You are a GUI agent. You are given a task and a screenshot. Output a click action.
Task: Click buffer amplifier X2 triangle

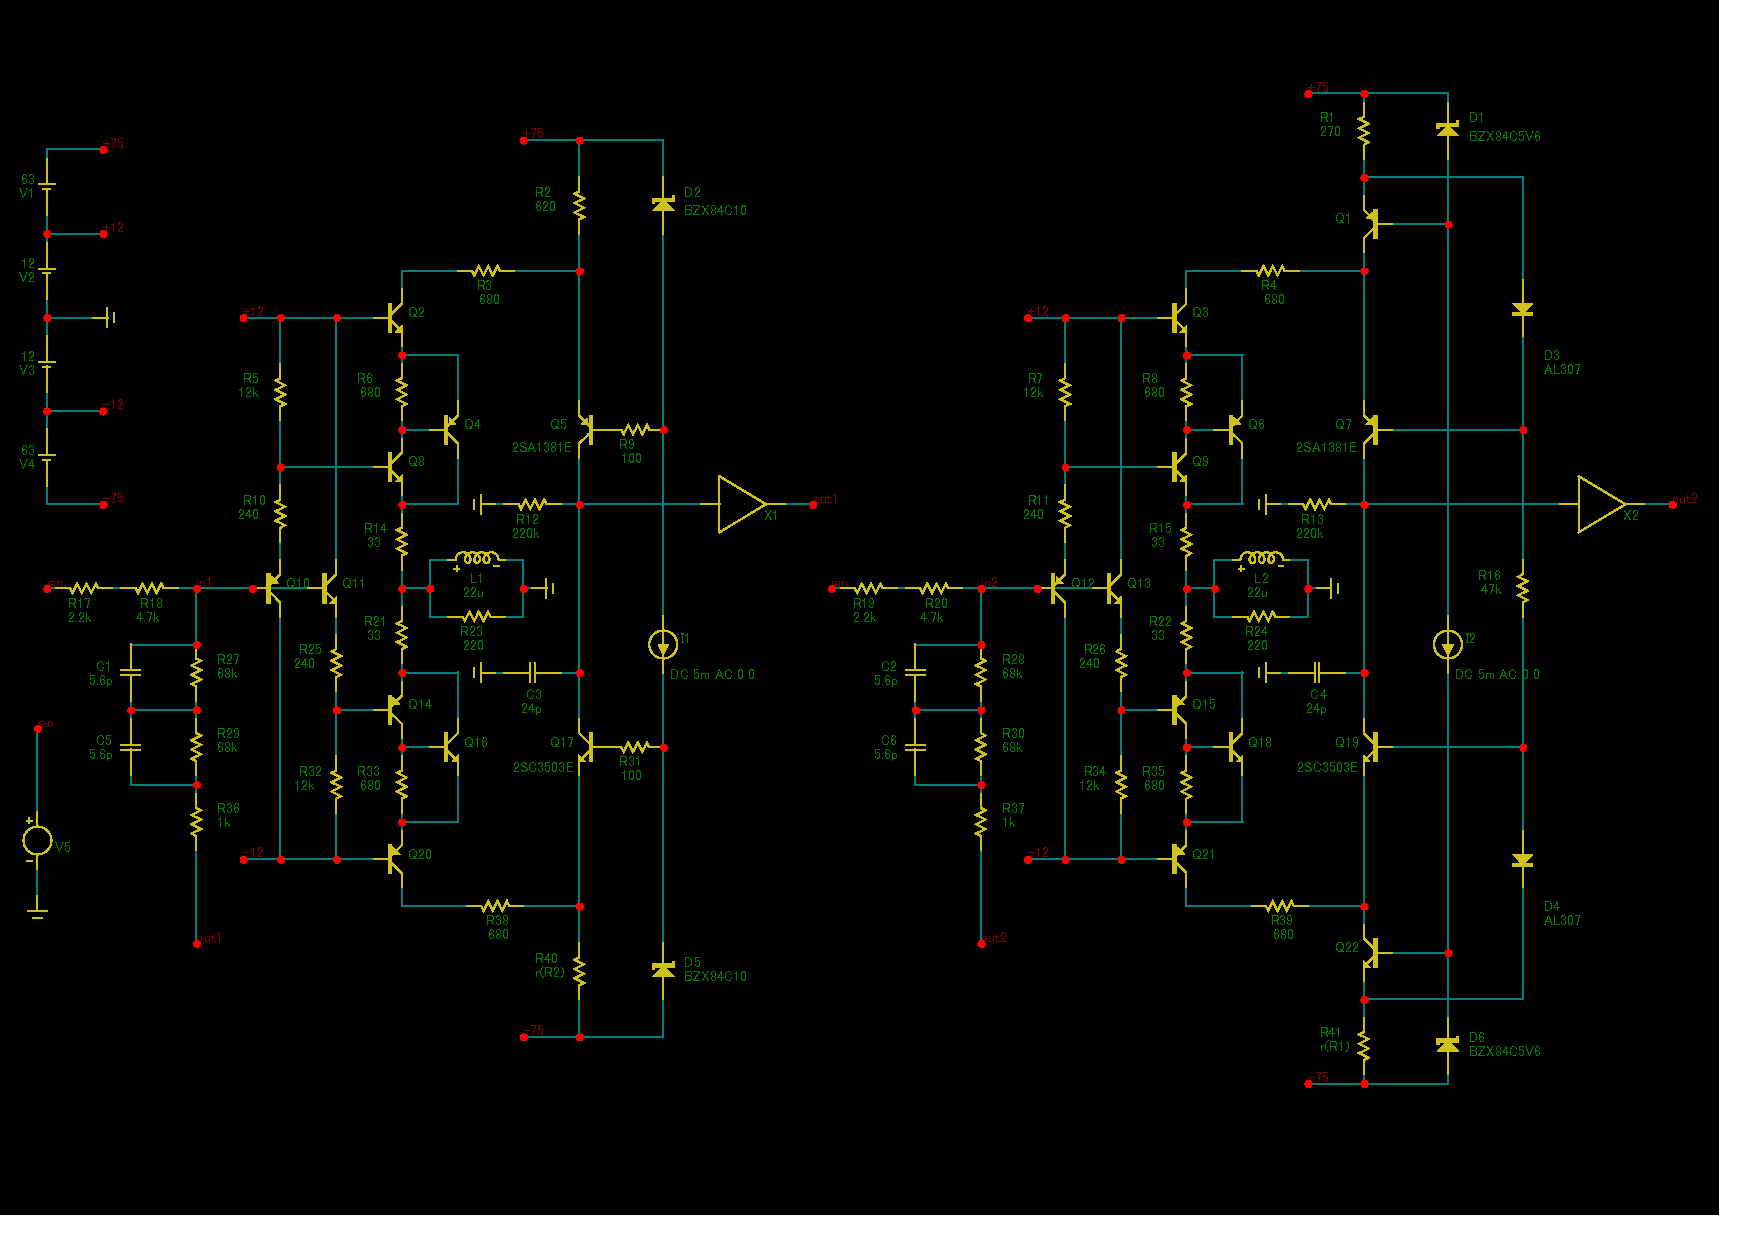1602,504
